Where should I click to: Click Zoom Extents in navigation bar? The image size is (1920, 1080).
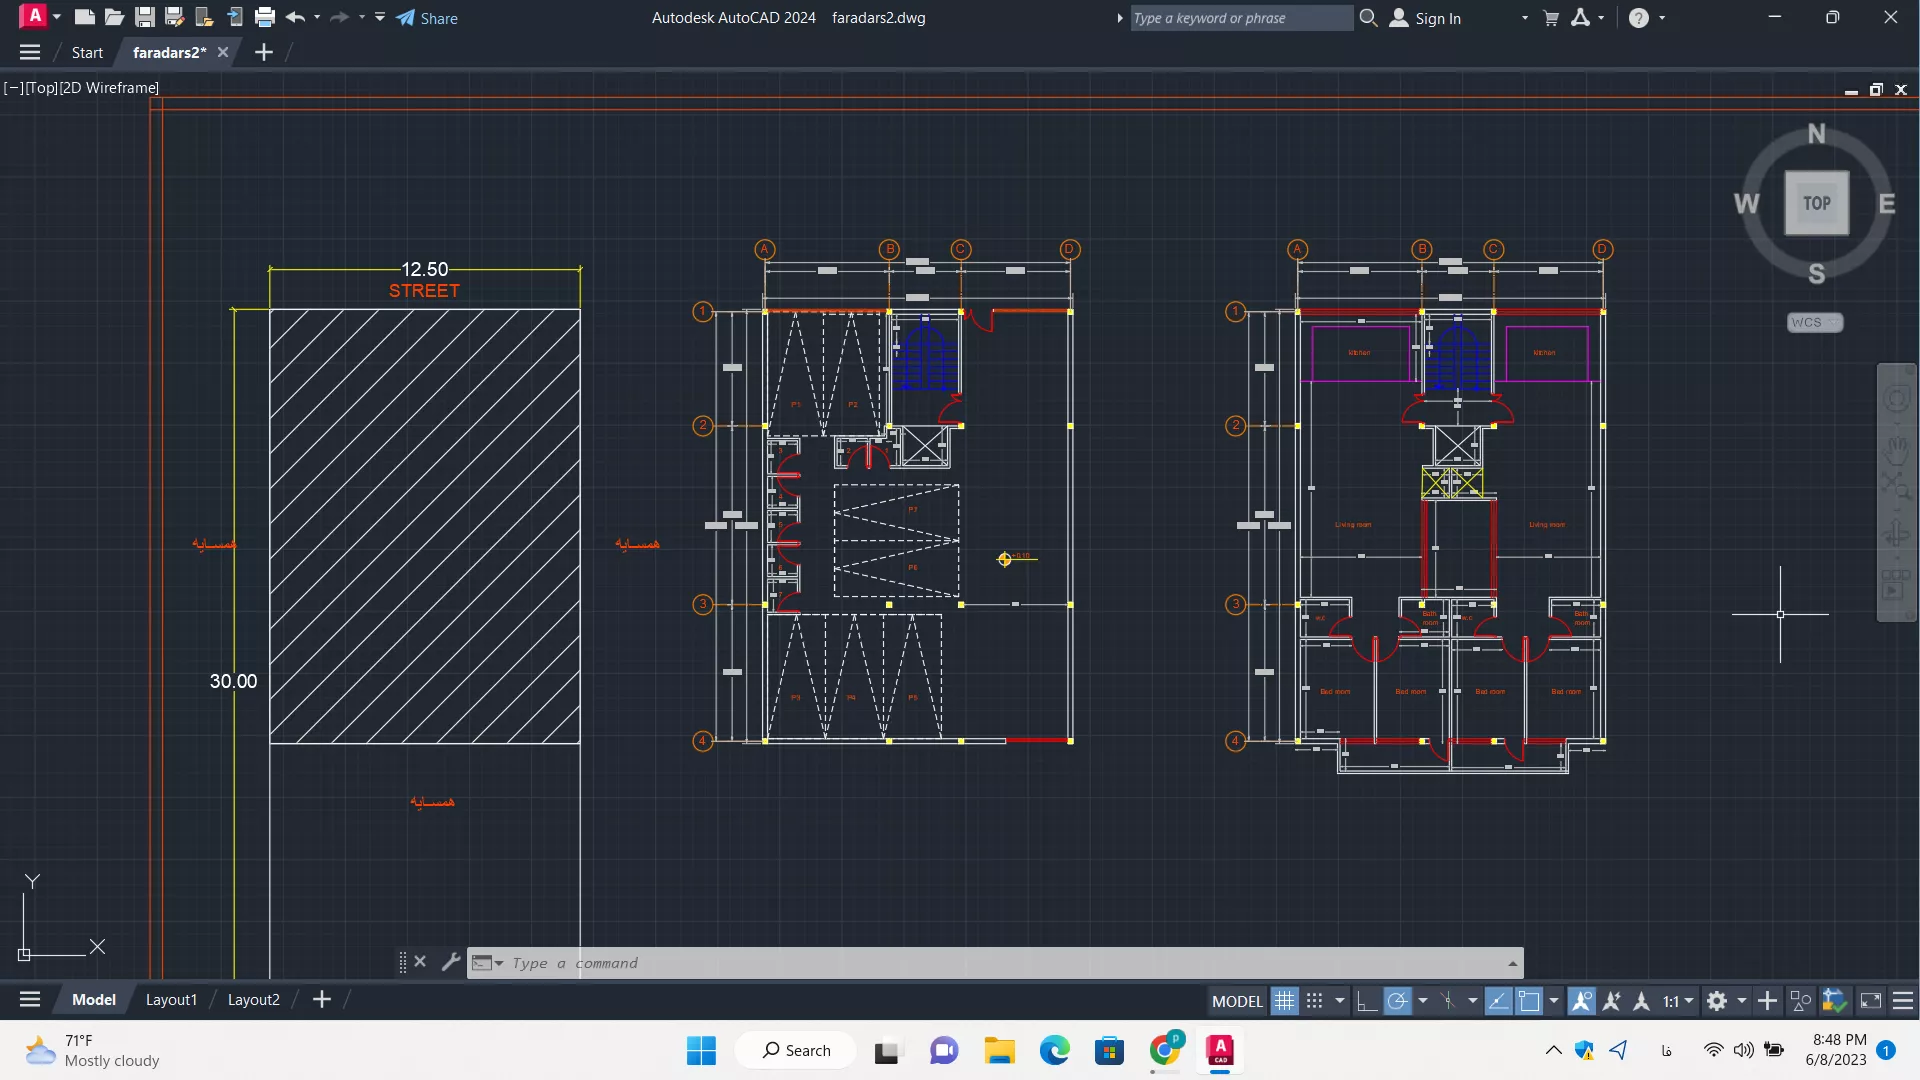tap(1896, 488)
